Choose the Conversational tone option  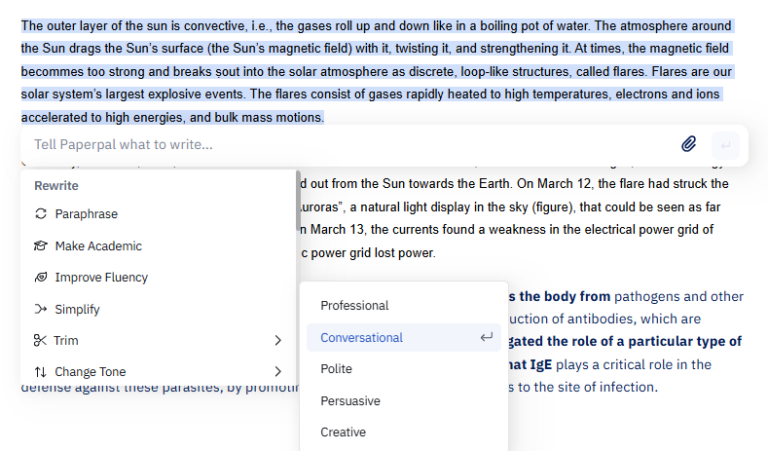coord(404,337)
